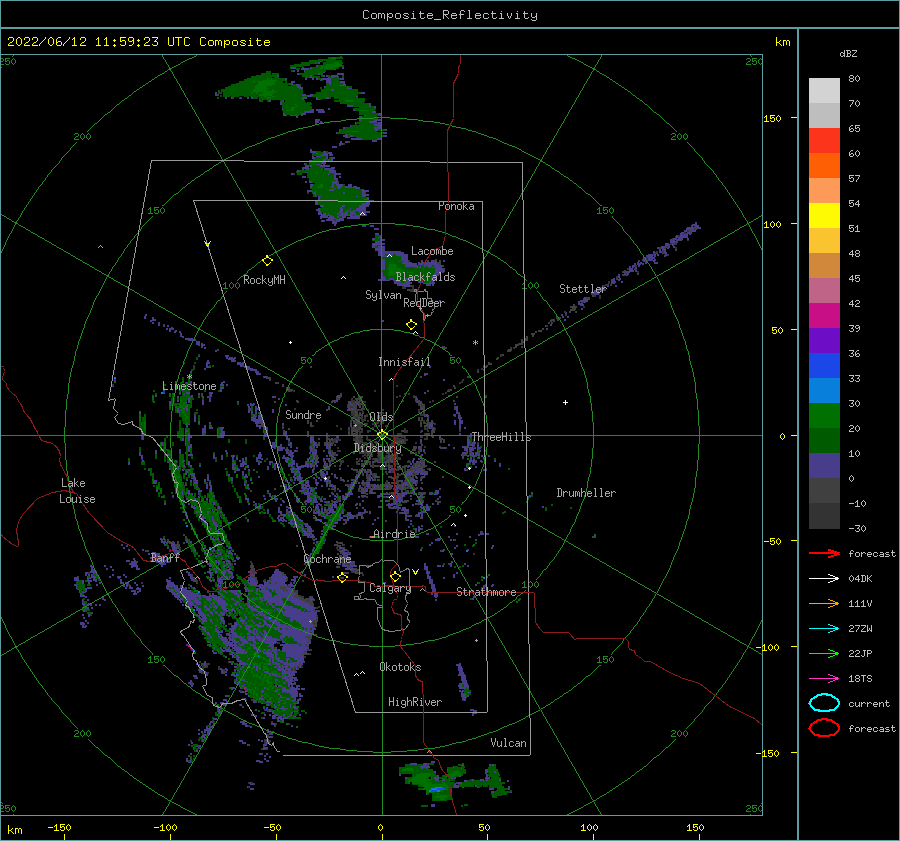Image resolution: width=900 pixels, height=841 pixels.
Task: Click the Stettler label
Action: (x=583, y=289)
